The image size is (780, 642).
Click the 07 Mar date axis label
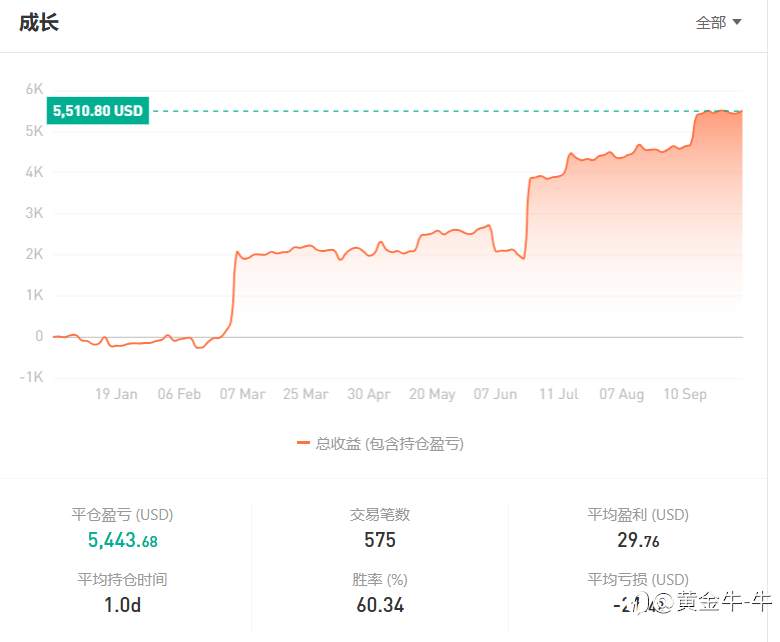point(242,394)
